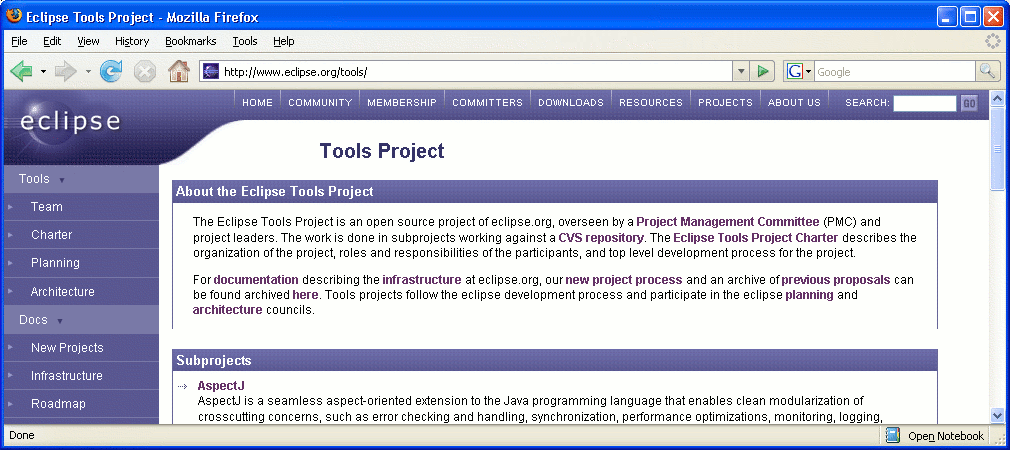Viewport: 1010px width, 450px height.
Task: Open the ABOUT US navigation link
Action: click(x=794, y=102)
